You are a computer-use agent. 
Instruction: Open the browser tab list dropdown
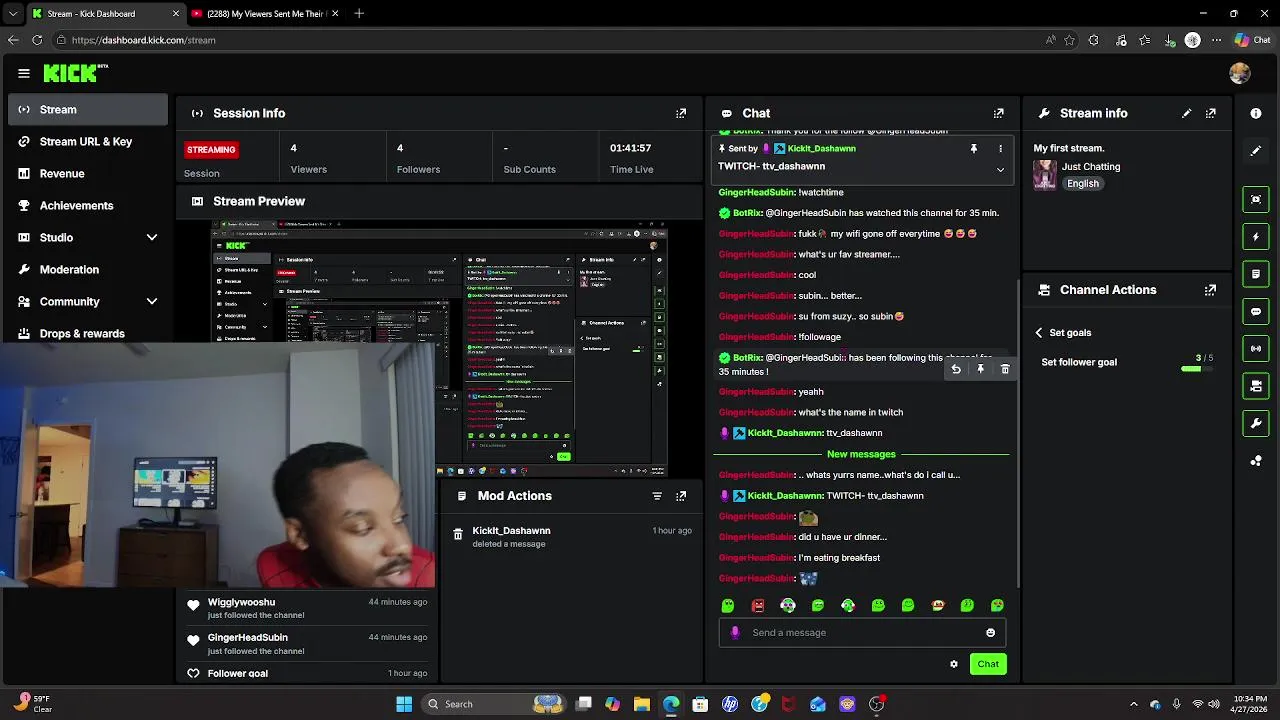(13, 14)
